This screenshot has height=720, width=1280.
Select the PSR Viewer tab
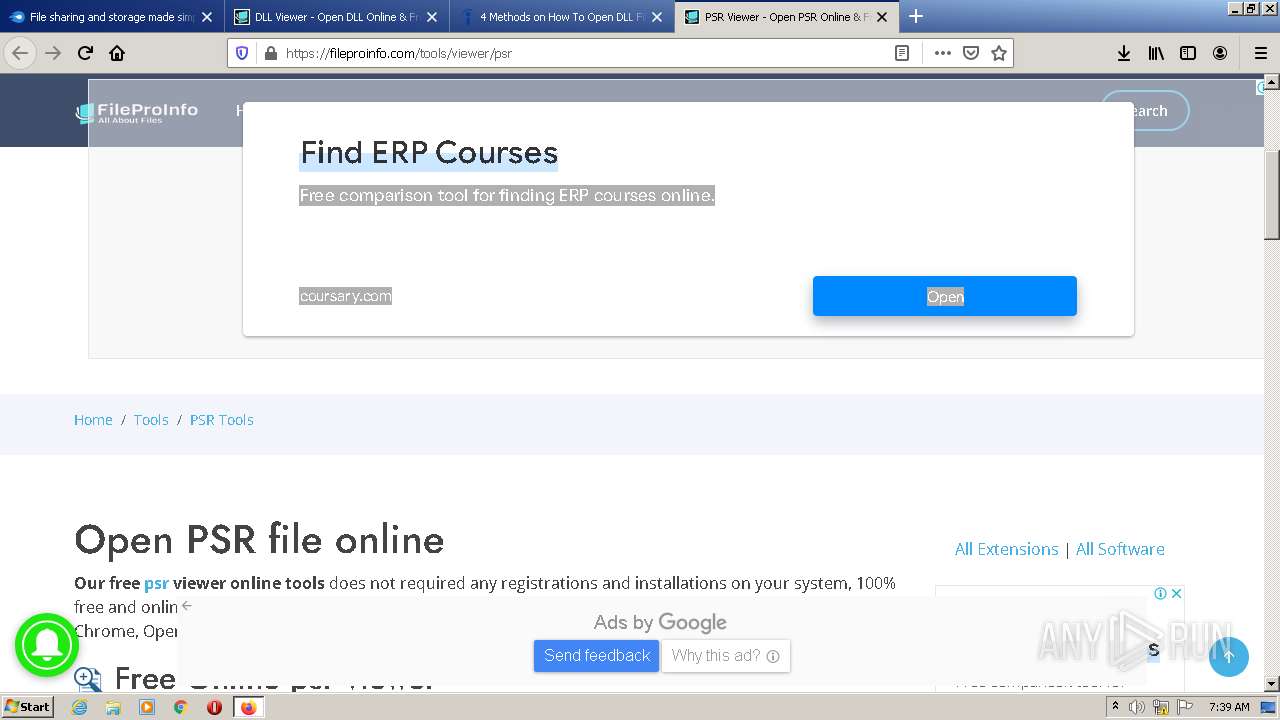point(787,17)
